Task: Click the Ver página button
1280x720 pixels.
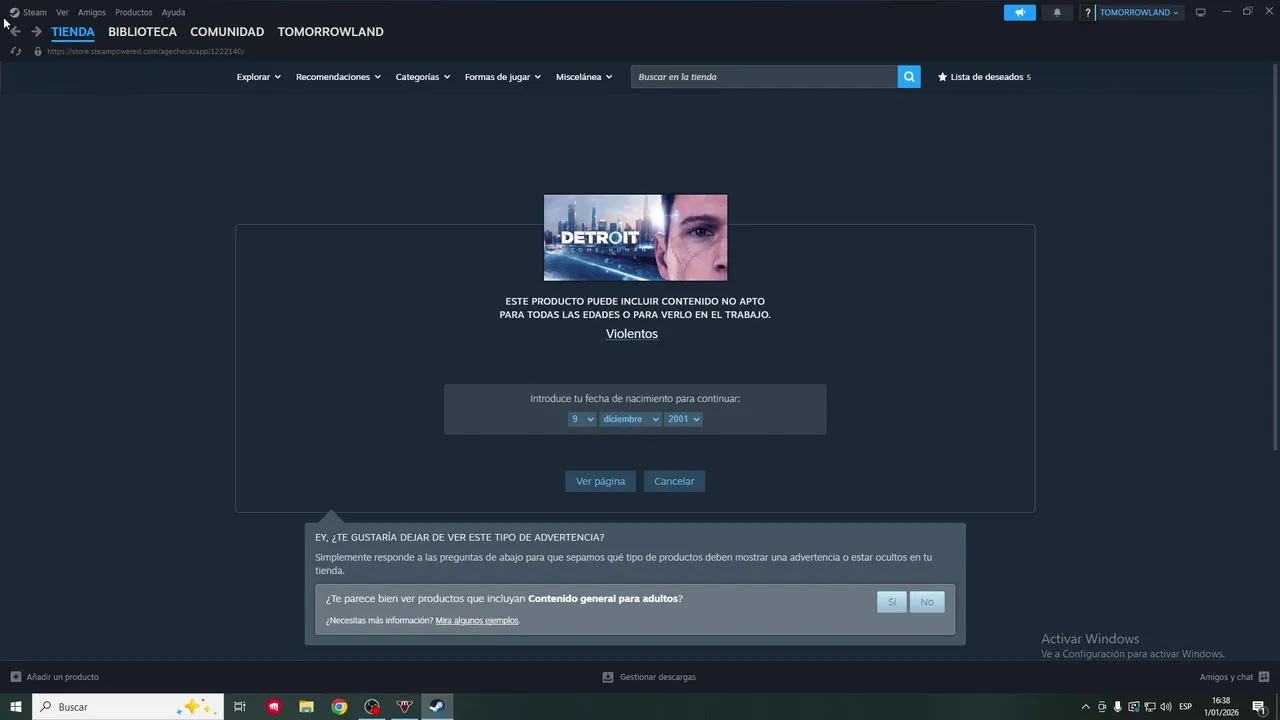Action: [x=600, y=481]
